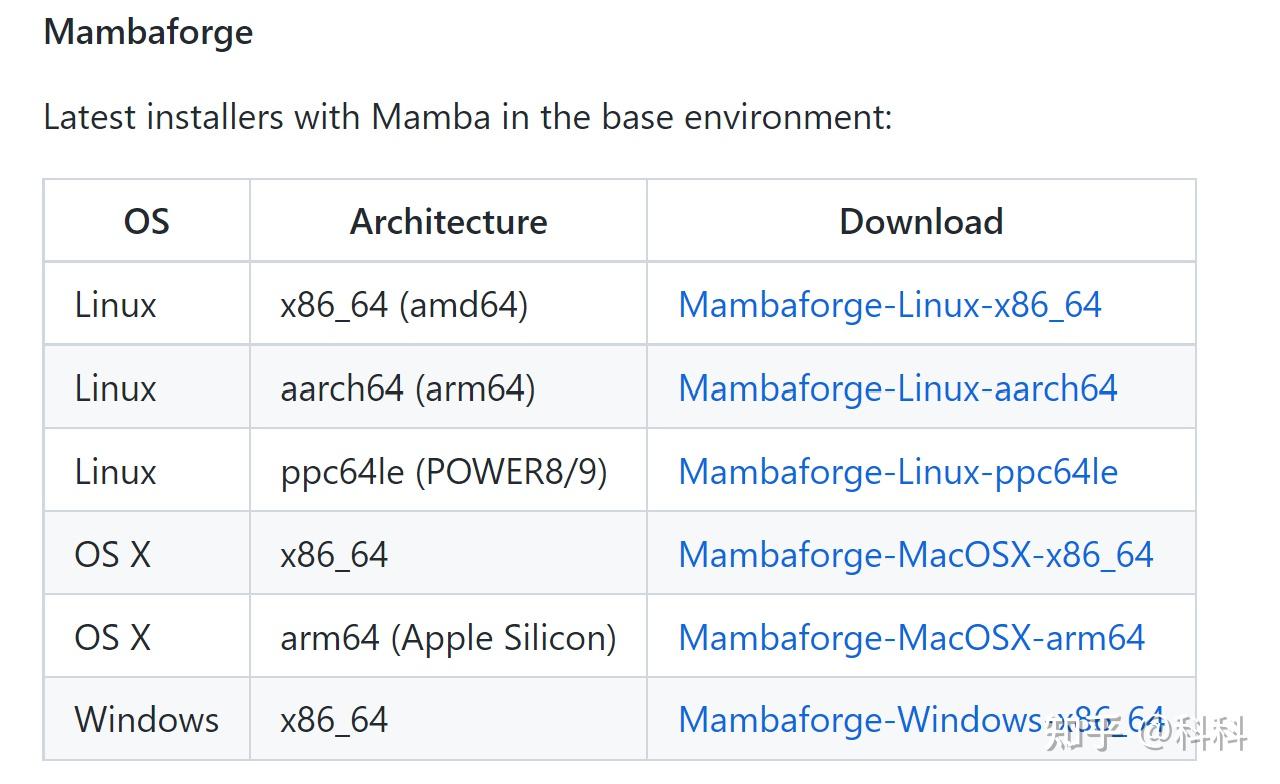1280x784 pixels.
Task: Open the Mambaforge-Linux-ppc64le link
Action: pyautogui.click(x=898, y=471)
